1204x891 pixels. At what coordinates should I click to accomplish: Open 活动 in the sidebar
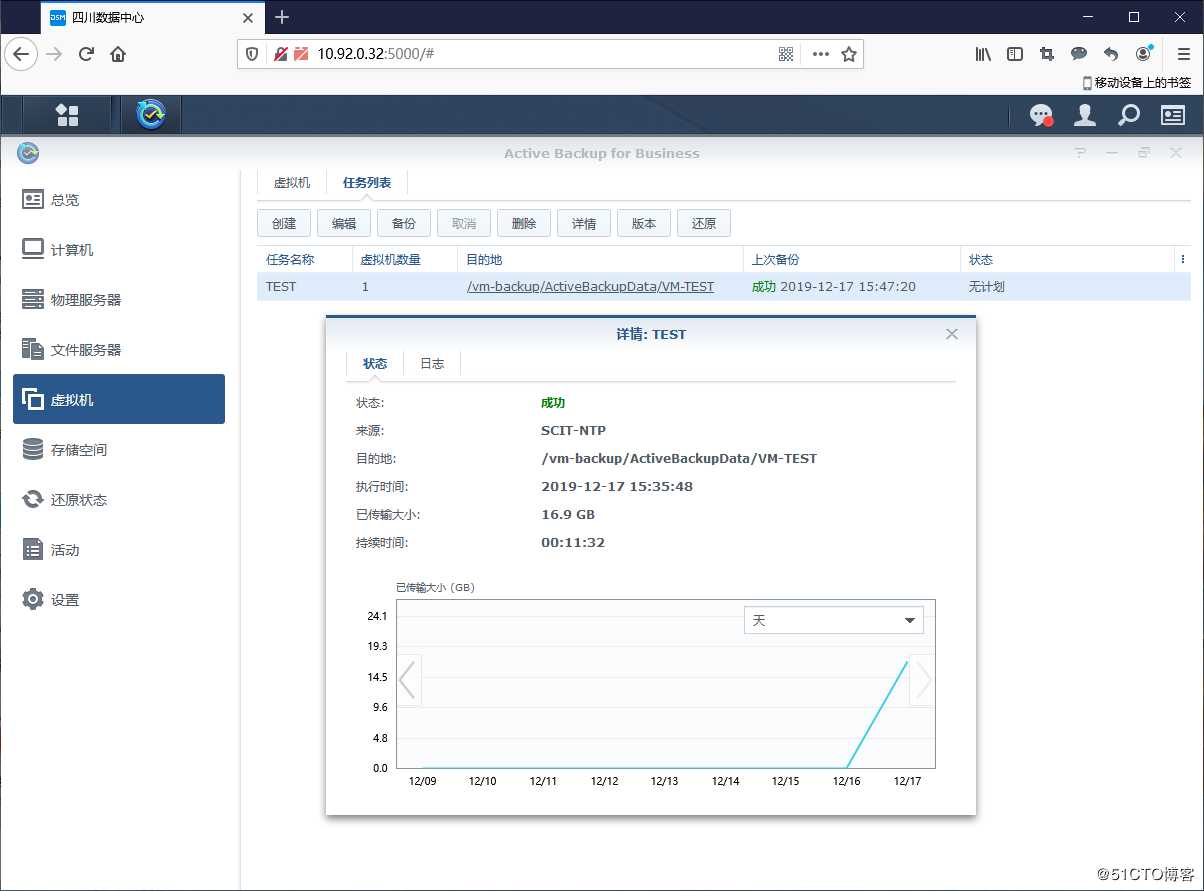[x=119, y=549]
